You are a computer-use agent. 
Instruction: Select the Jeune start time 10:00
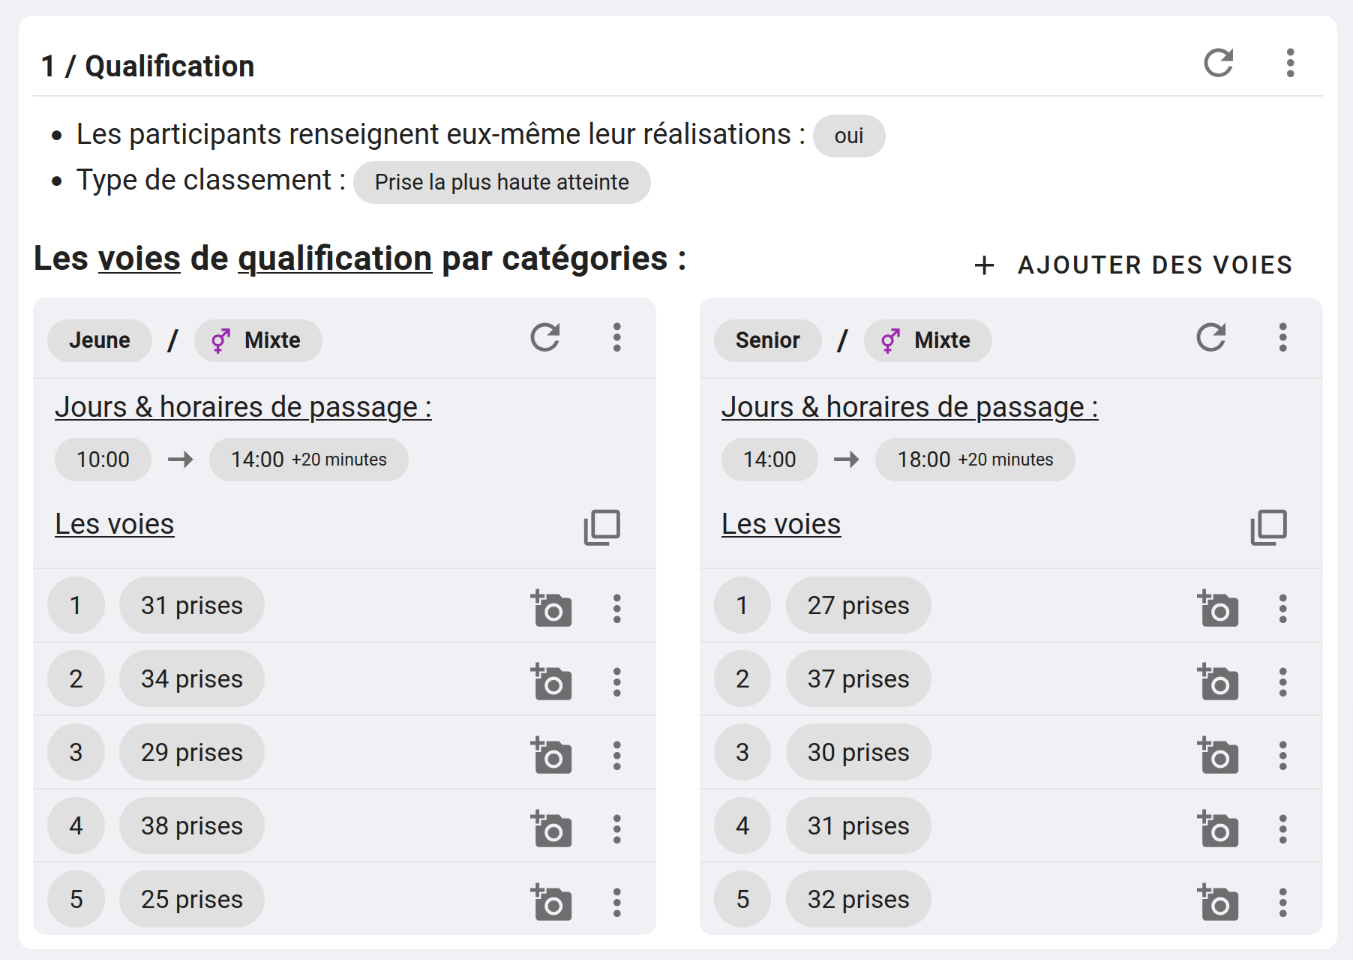pyautogui.click(x=103, y=460)
